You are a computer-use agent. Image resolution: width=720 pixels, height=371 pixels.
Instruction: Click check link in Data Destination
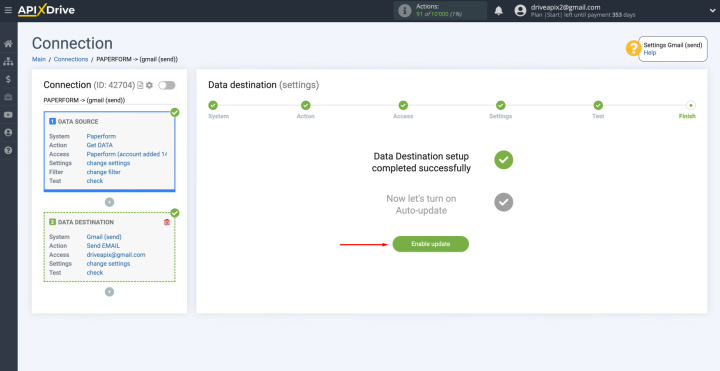coord(95,273)
